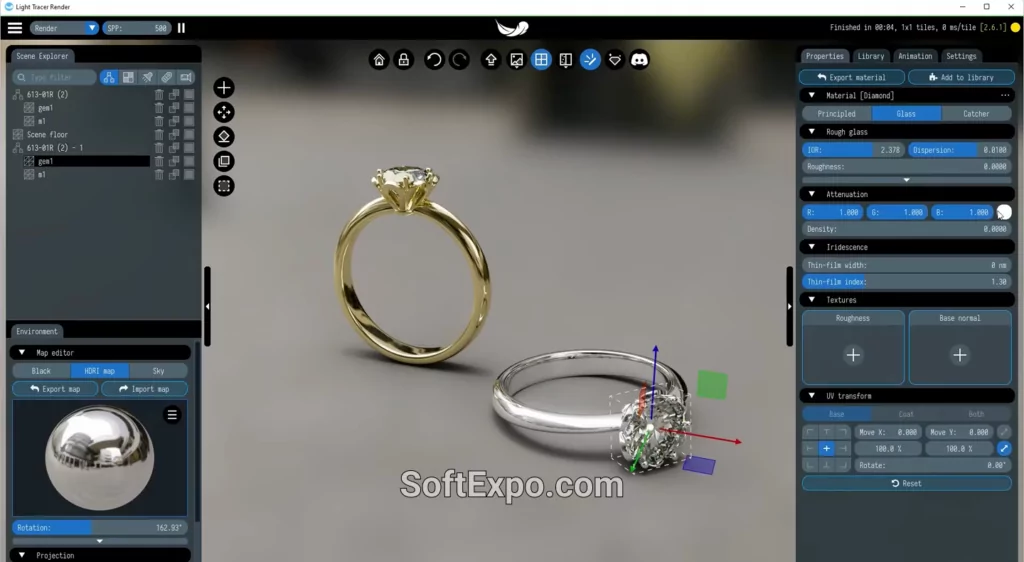Collapse the Map editor section
The width and height of the screenshot is (1024, 562).
[22, 352]
